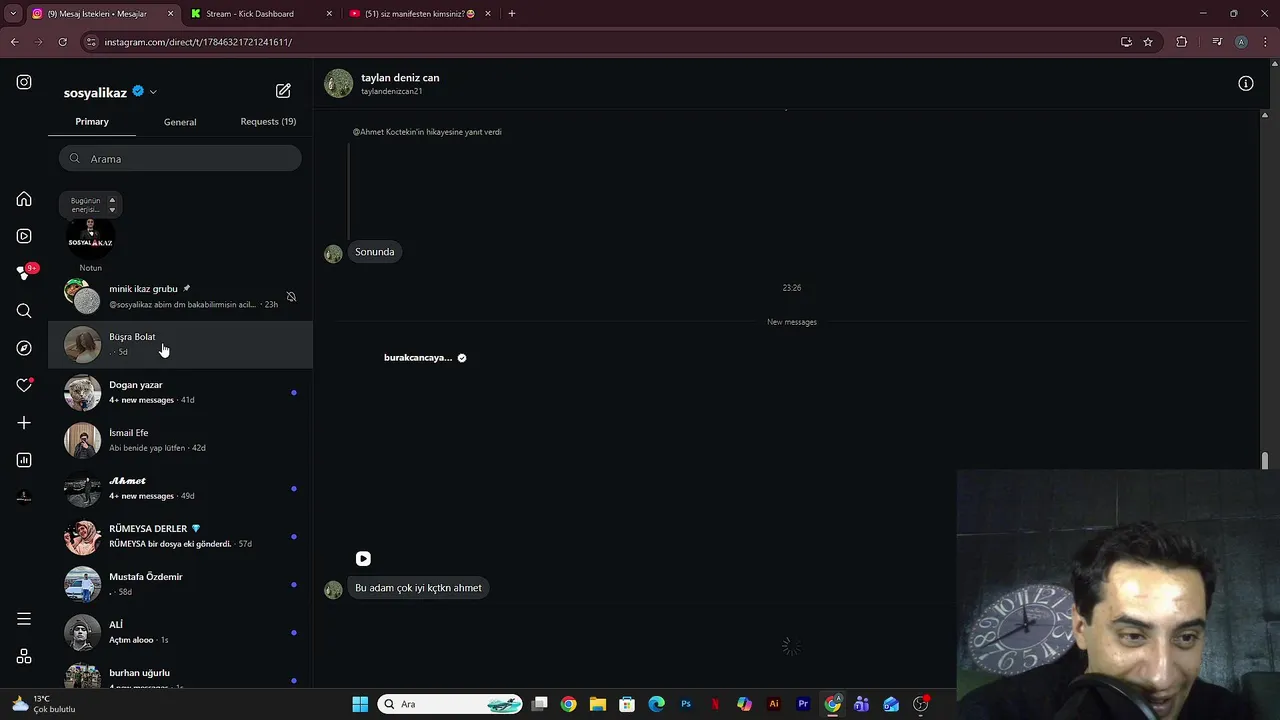
Task: Open browser extensions puzzle icon
Action: coord(1181,42)
